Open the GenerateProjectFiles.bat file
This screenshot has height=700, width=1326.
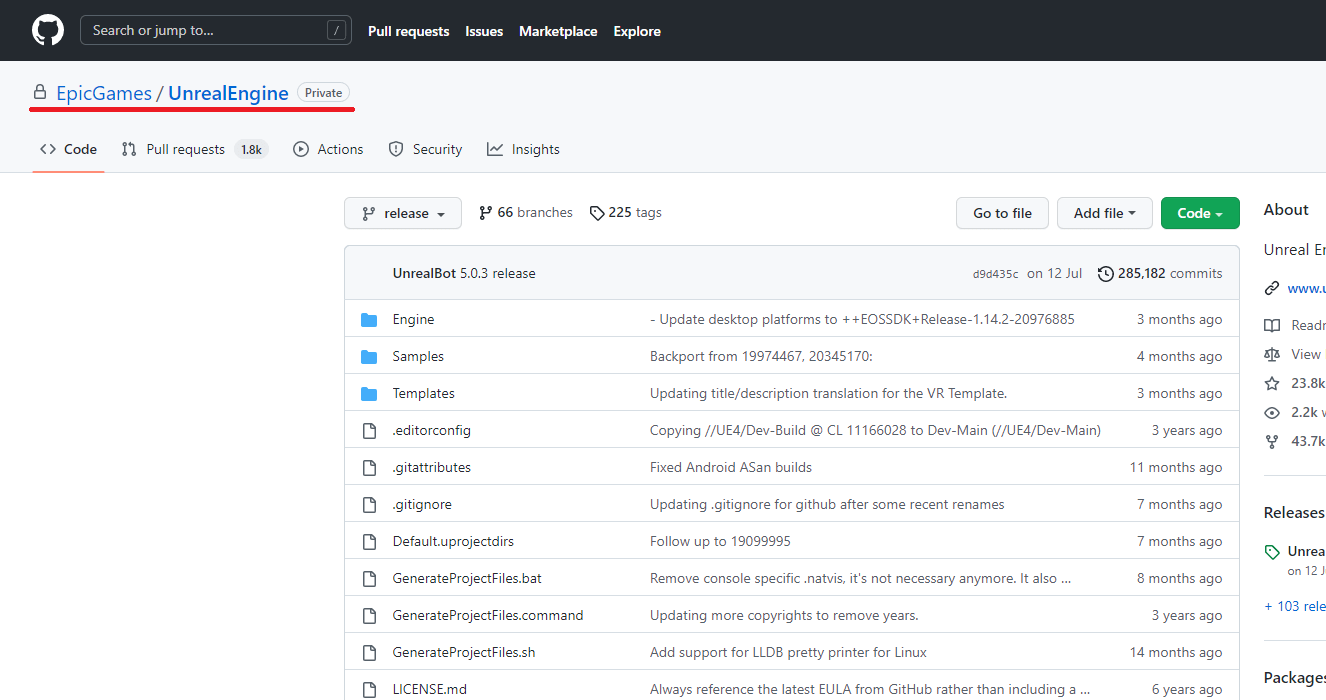pos(467,578)
